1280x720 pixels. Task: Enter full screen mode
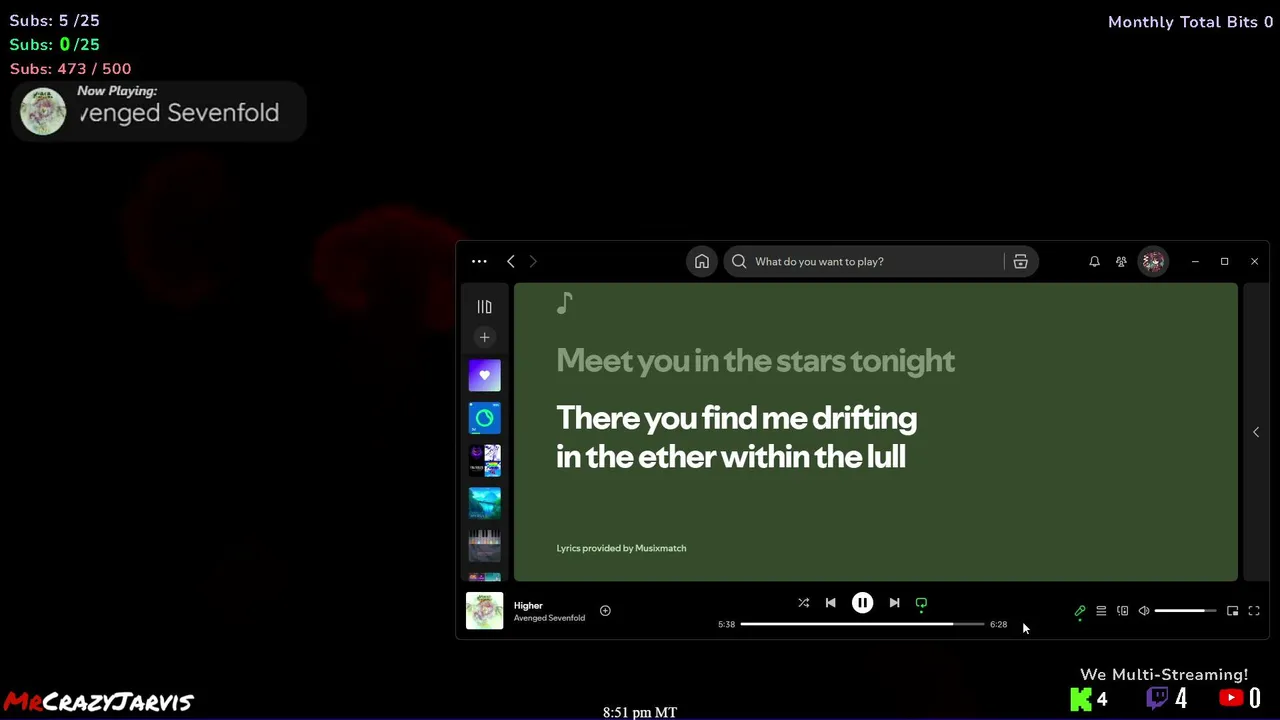click(1254, 611)
